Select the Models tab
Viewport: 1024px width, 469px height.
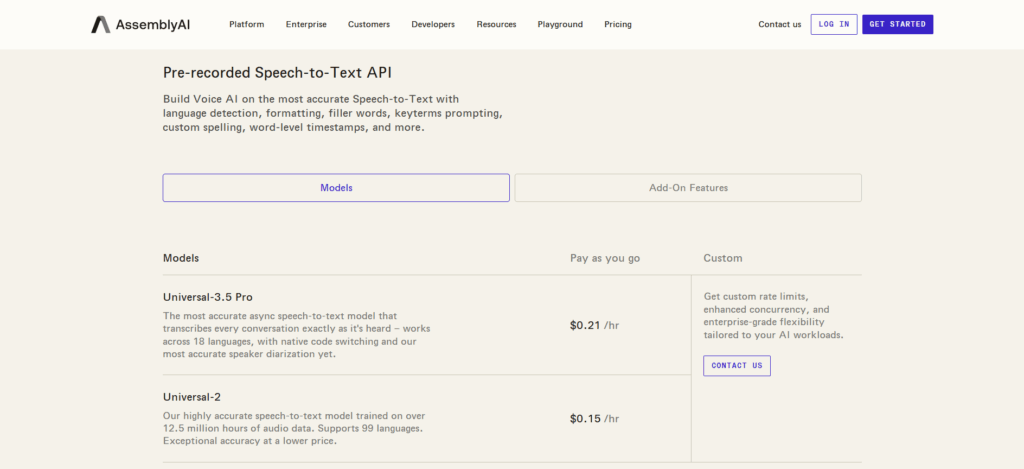point(336,187)
